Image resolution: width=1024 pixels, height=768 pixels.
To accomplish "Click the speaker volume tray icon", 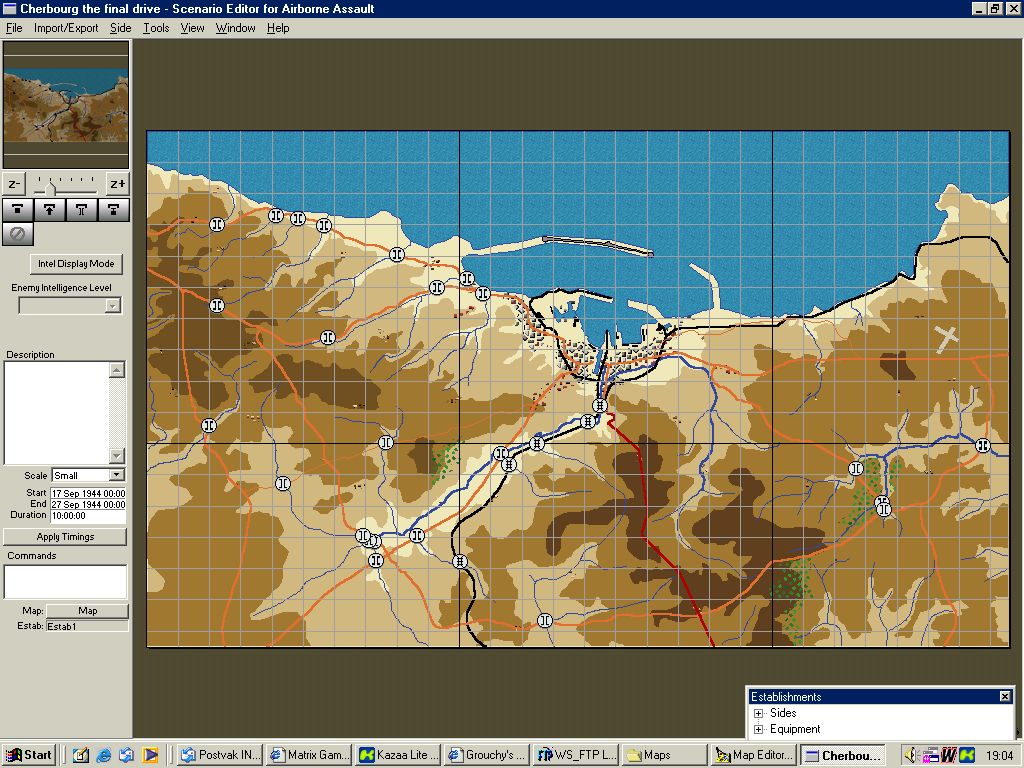I will coord(912,755).
